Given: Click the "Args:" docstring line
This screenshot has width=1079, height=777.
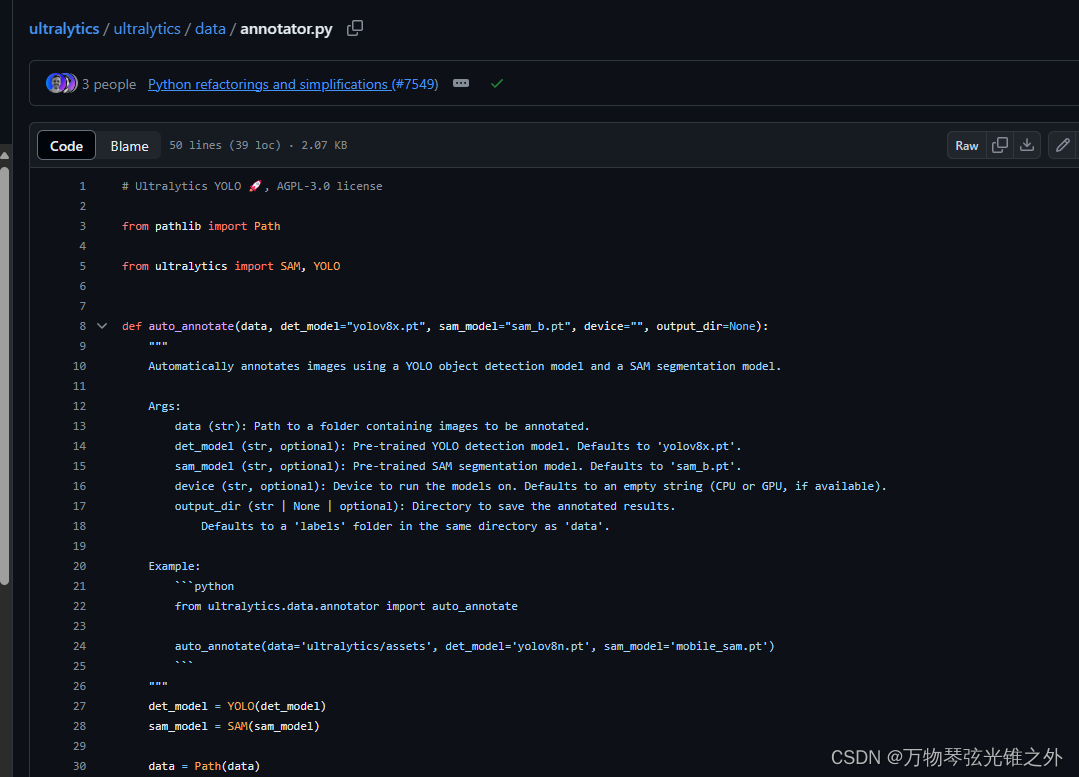Looking at the screenshot, I should pyautogui.click(x=164, y=406).
